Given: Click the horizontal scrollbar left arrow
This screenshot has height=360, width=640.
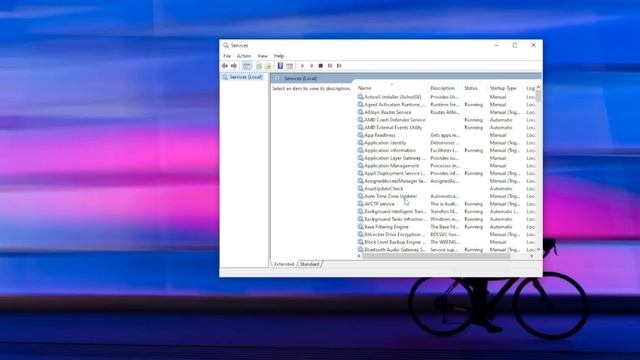Looking at the screenshot, I should coord(359,256).
